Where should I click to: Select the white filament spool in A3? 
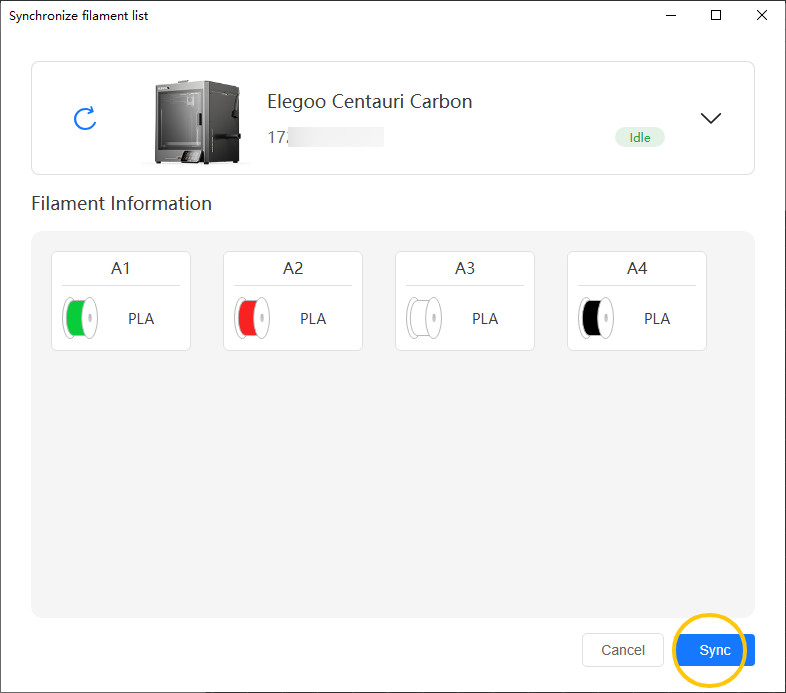point(424,318)
